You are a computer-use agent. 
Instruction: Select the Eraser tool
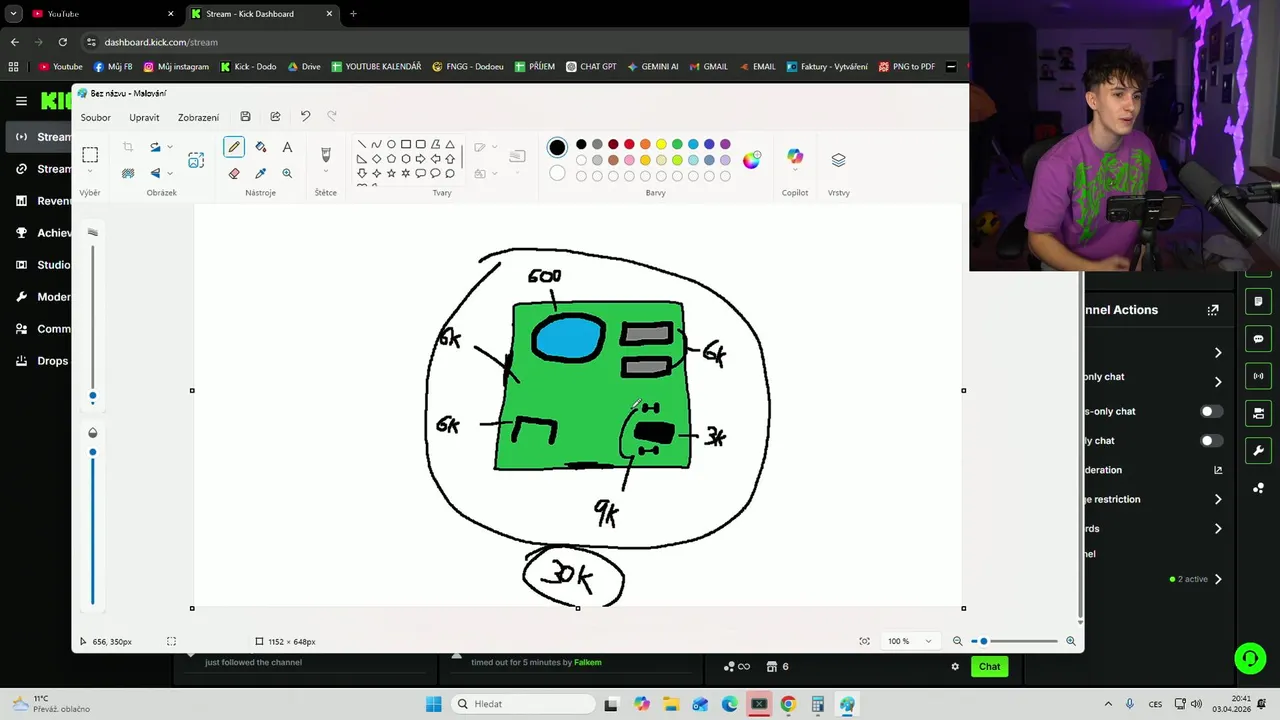click(x=234, y=173)
